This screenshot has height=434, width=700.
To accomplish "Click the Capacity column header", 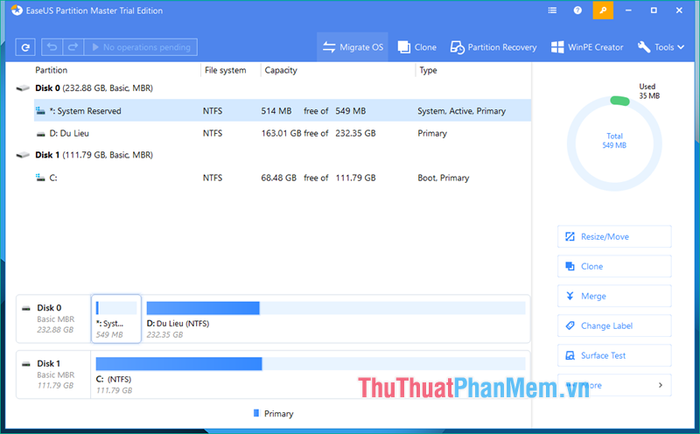I will [x=281, y=70].
